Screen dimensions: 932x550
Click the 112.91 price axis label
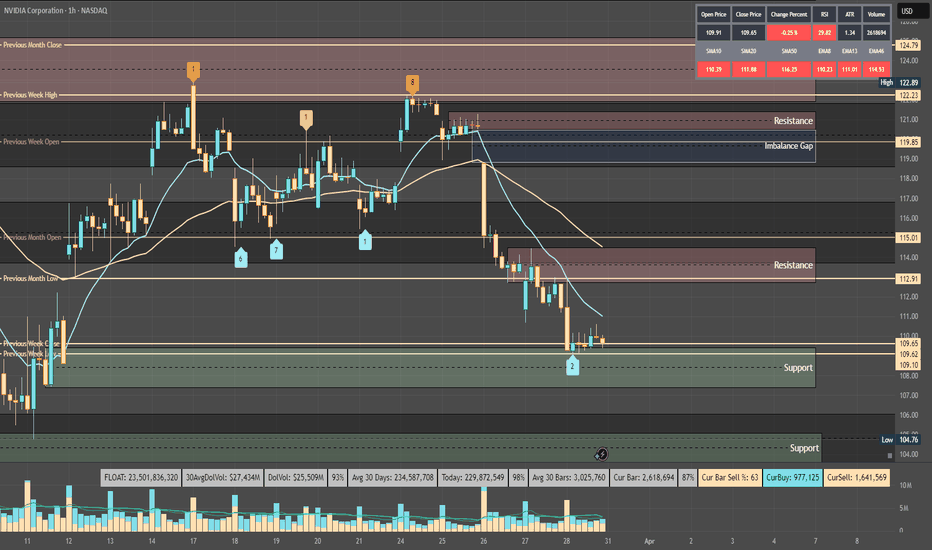coord(908,279)
